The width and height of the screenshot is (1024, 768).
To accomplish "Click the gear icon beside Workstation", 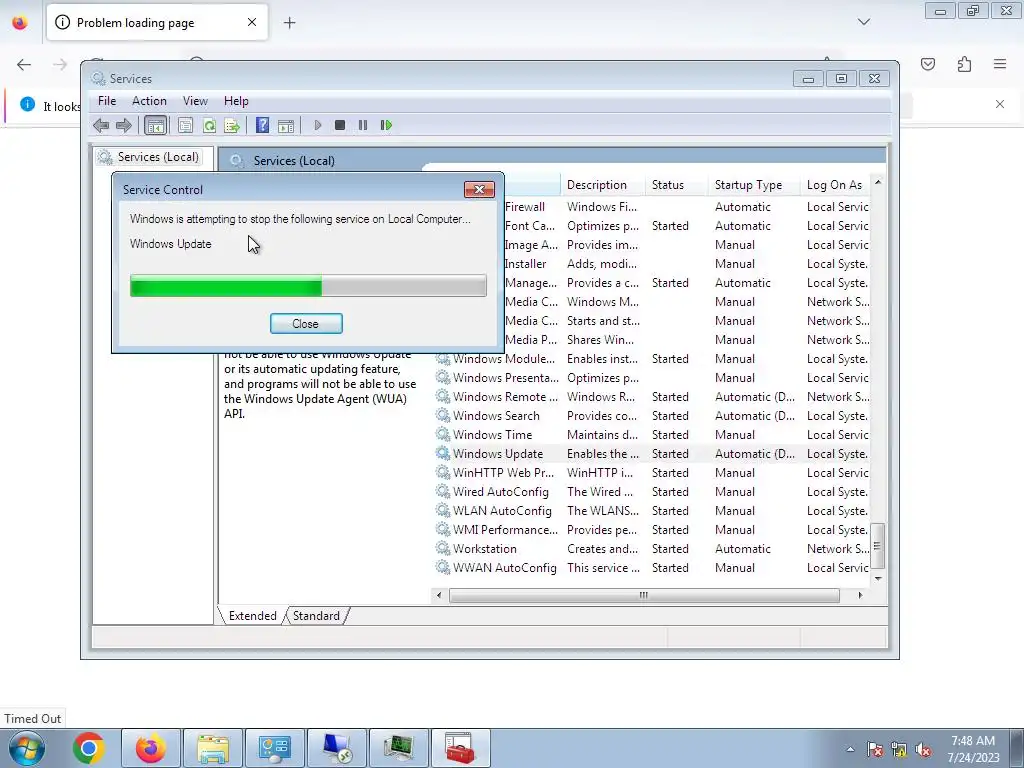I will pyautogui.click(x=443, y=549).
